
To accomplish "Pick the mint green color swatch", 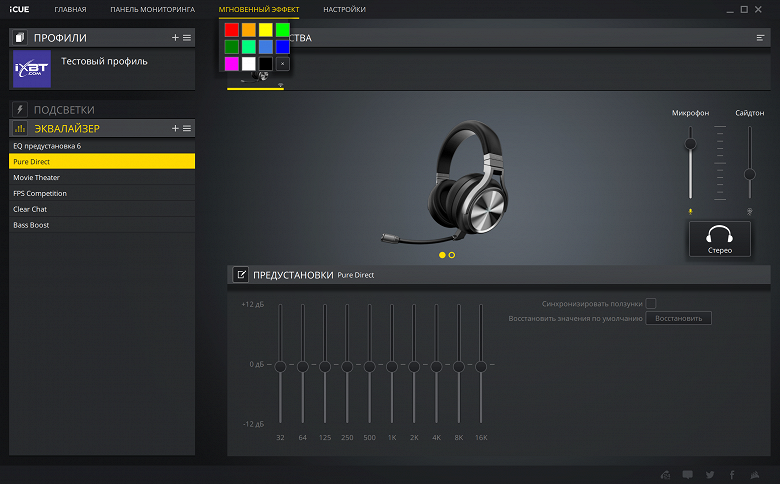I will pos(249,47).
